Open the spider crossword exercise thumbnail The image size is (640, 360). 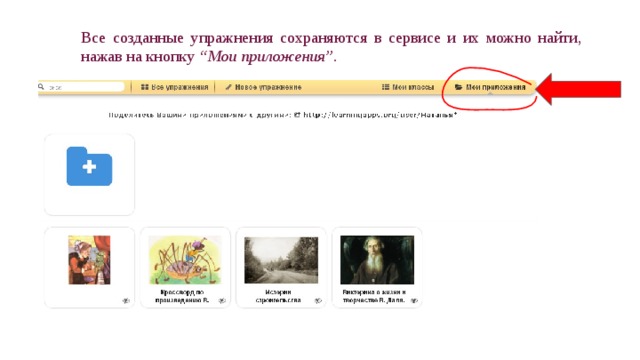(185, 260)
